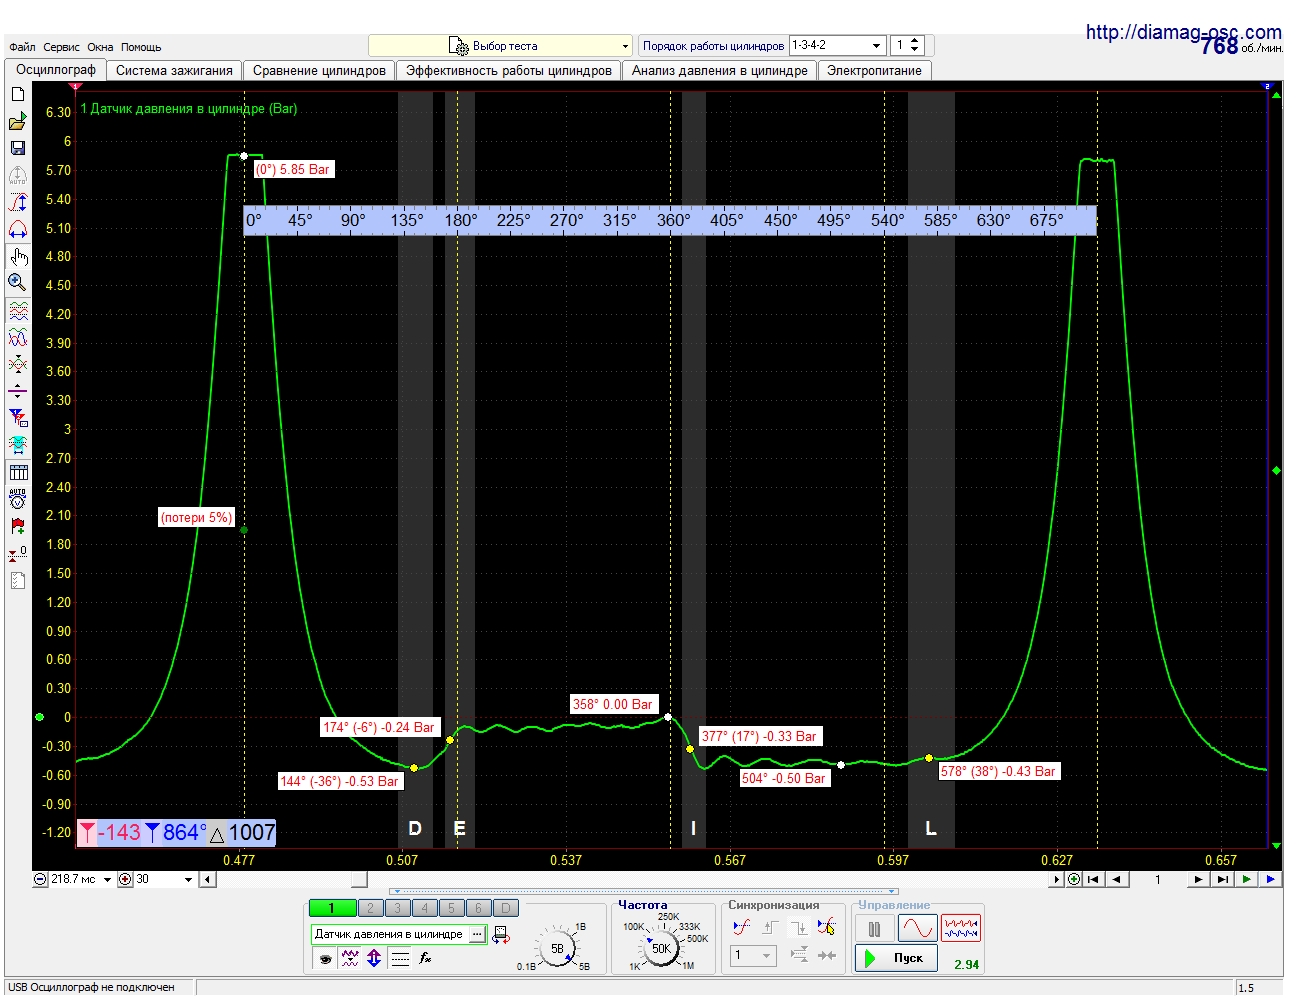Click the ellipsis button beside Датчик давления в цилиндре
This screenshot has height=1000, width=1296.
click(x=477, y=934)
